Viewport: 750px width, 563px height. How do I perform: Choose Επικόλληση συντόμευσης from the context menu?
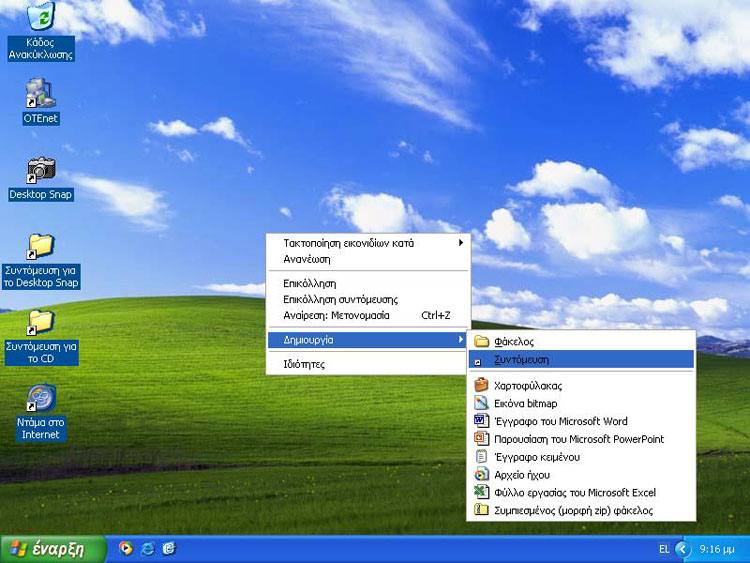pos(368,299)
